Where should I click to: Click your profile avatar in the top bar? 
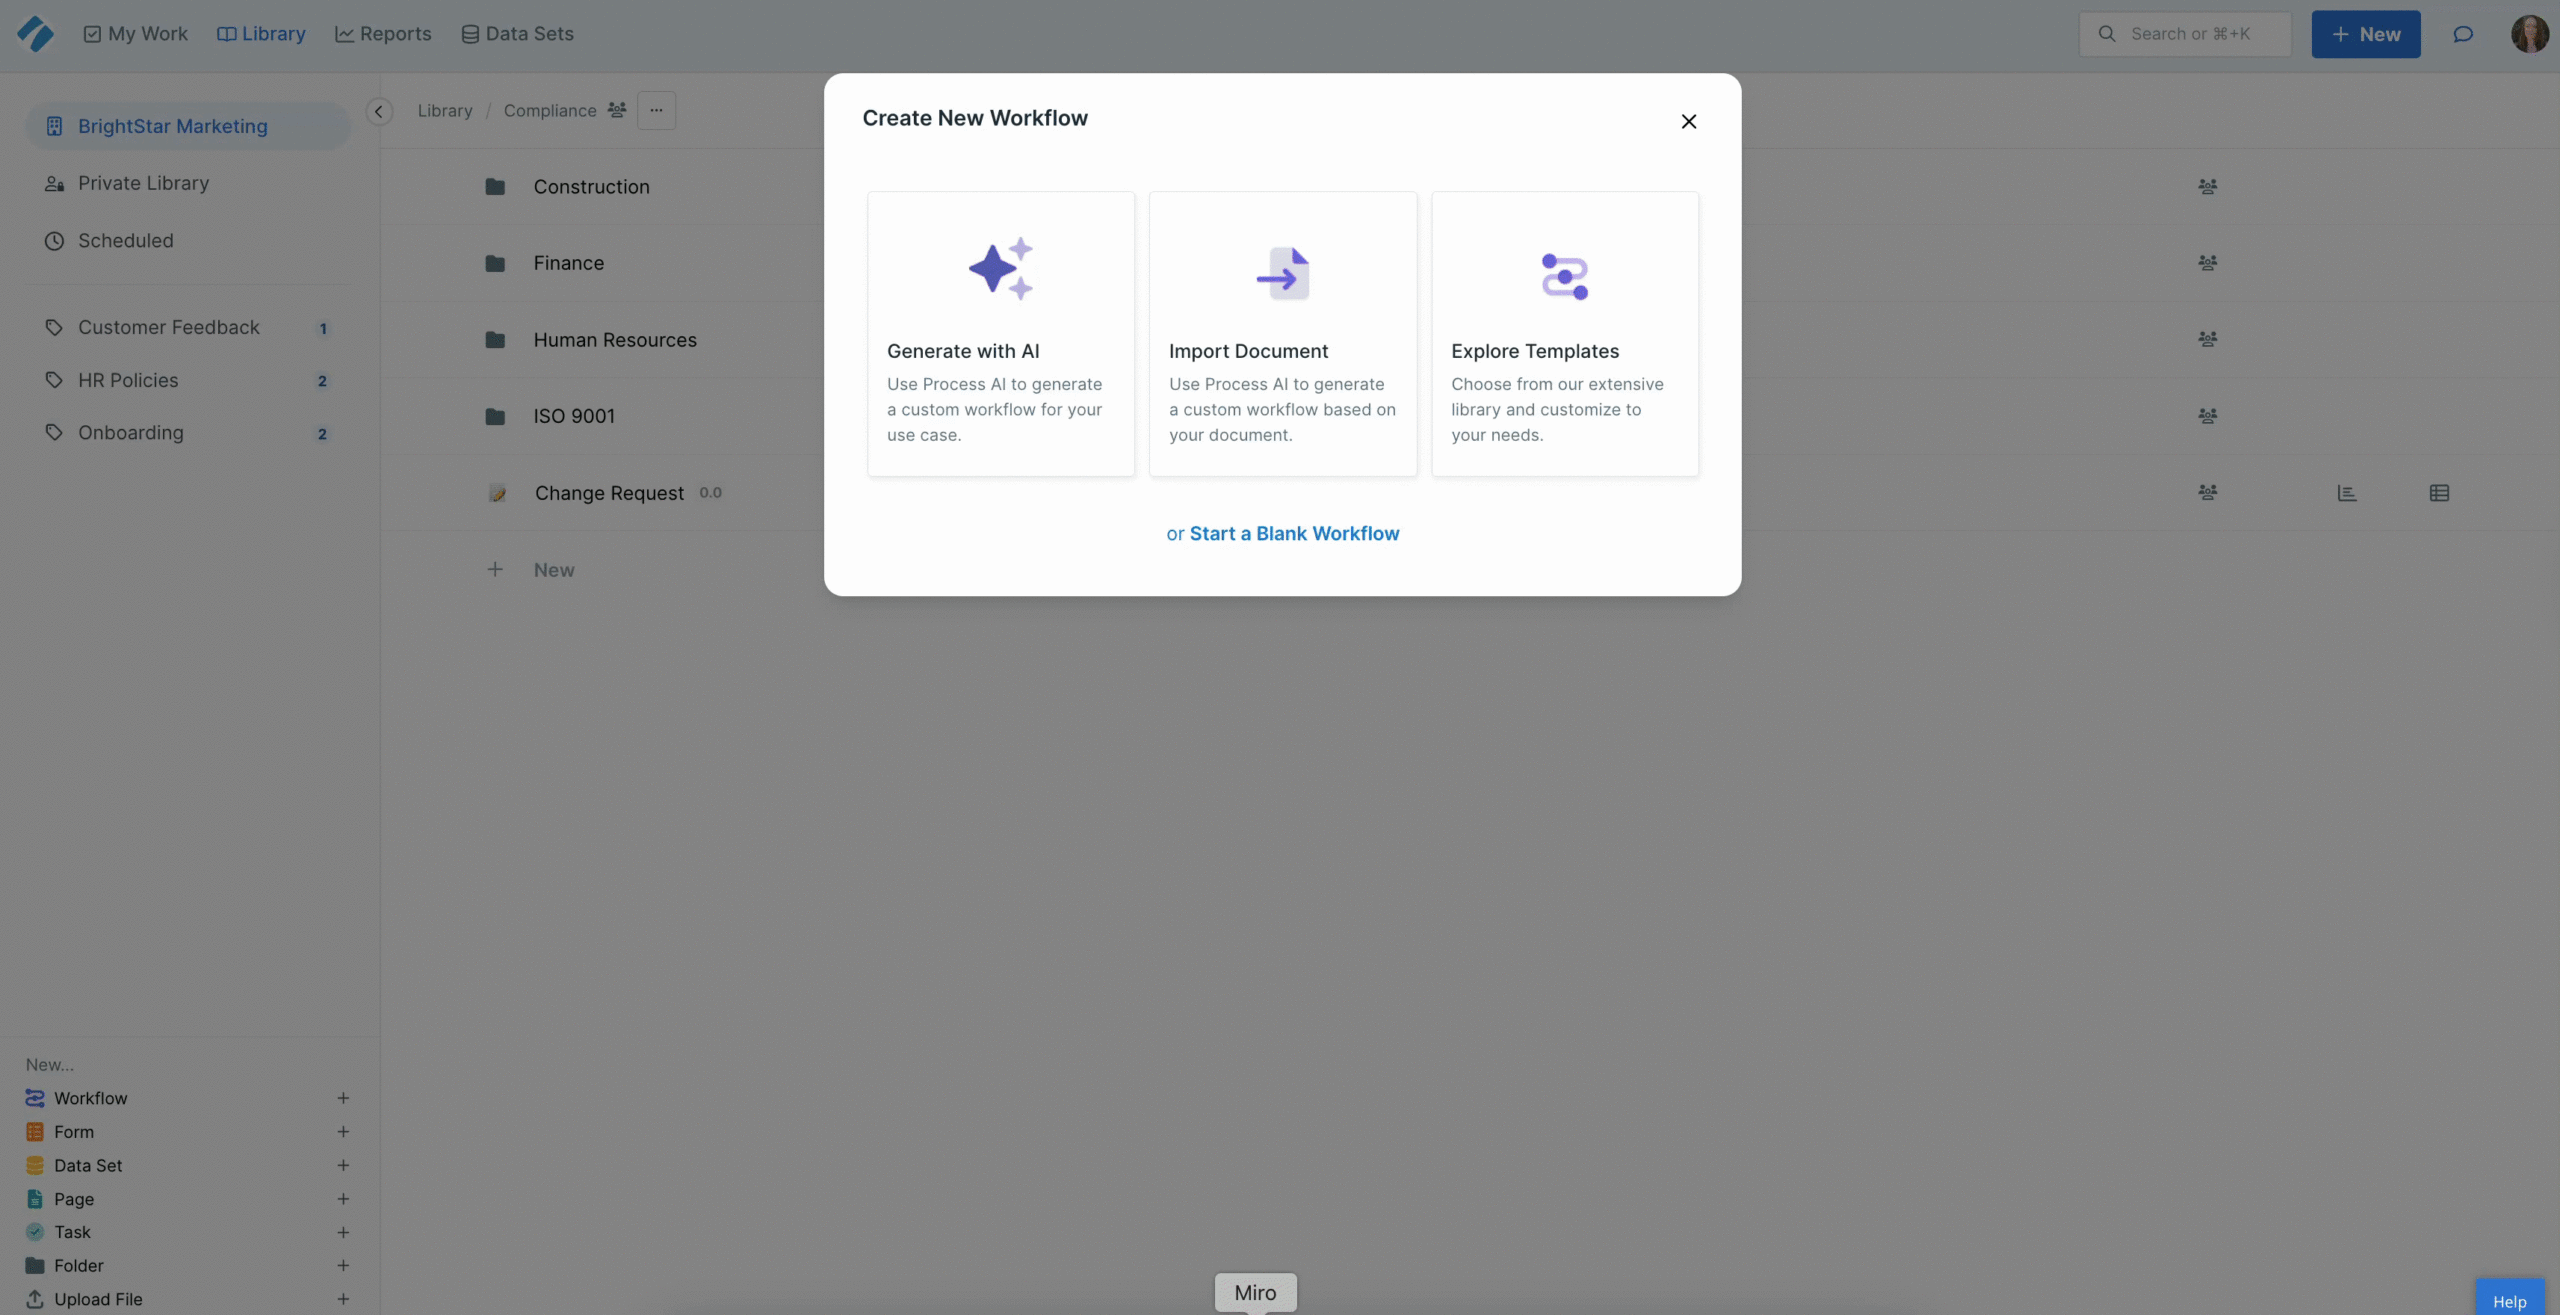pos(2530,33)
